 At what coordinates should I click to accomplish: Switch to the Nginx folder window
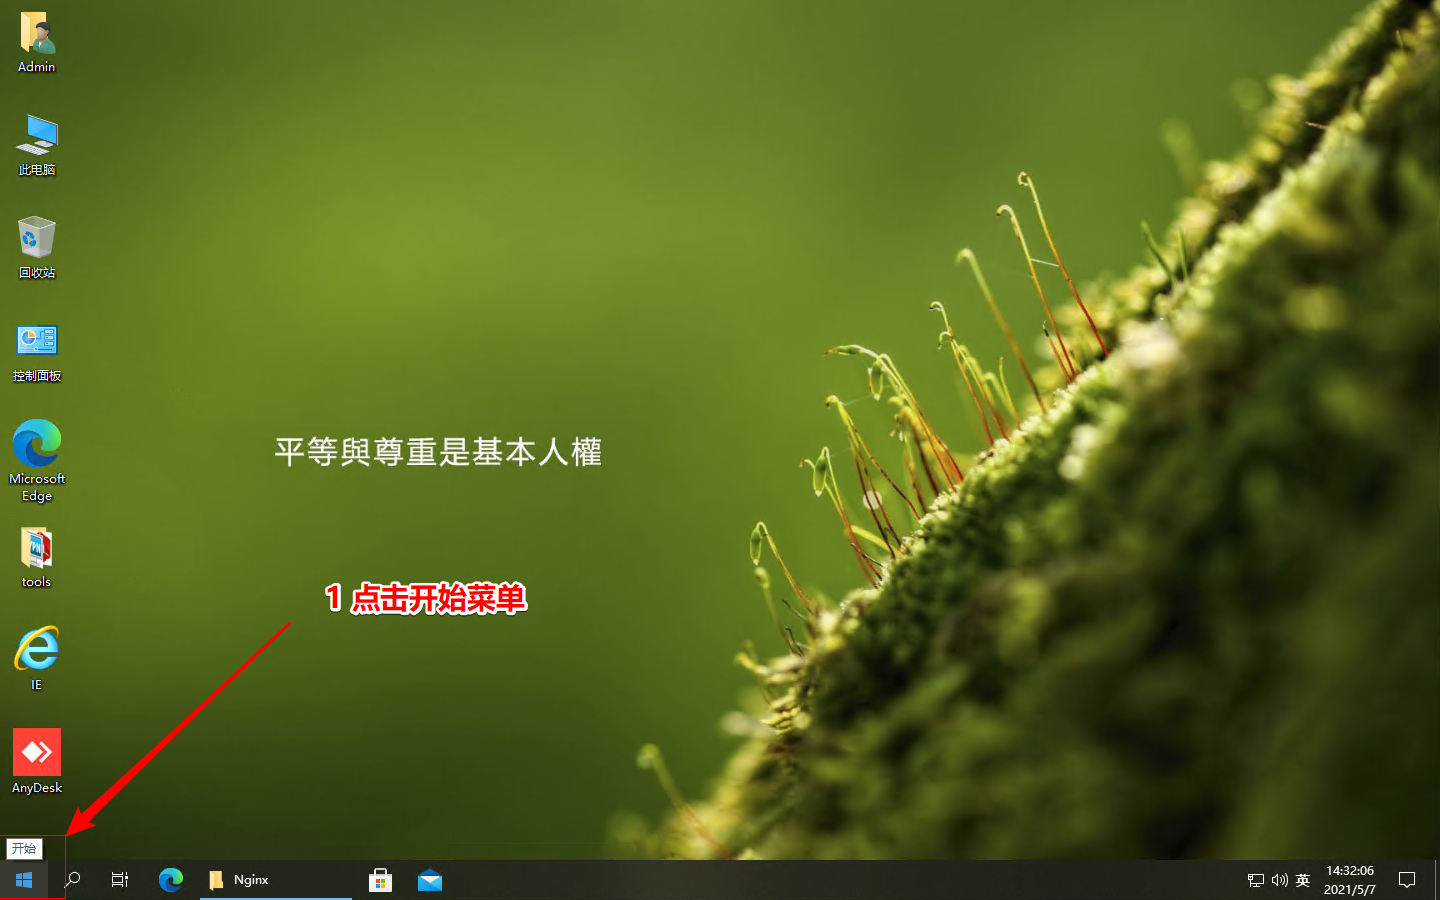pos(275,880)
